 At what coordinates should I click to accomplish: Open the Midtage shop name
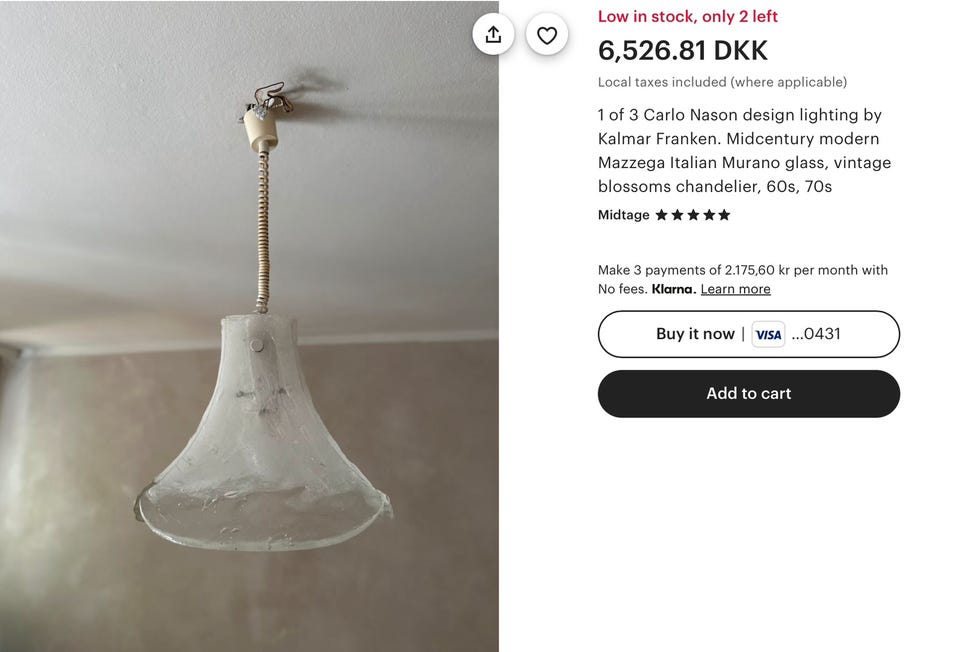623,215
